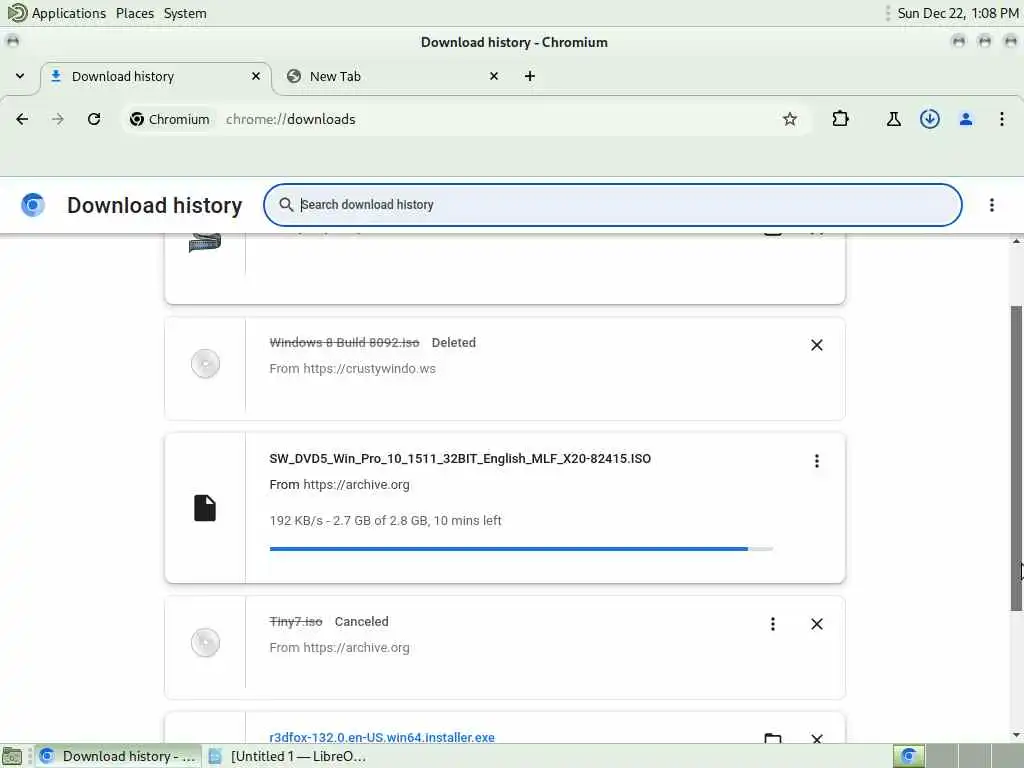
Task: Open Download history page more actions menu
Action: tap(991, 205)
